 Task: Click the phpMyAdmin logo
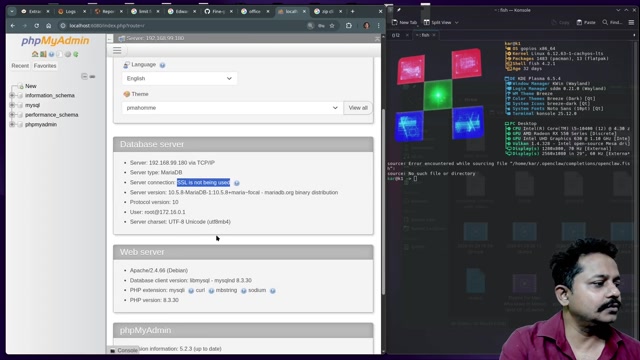55,40
